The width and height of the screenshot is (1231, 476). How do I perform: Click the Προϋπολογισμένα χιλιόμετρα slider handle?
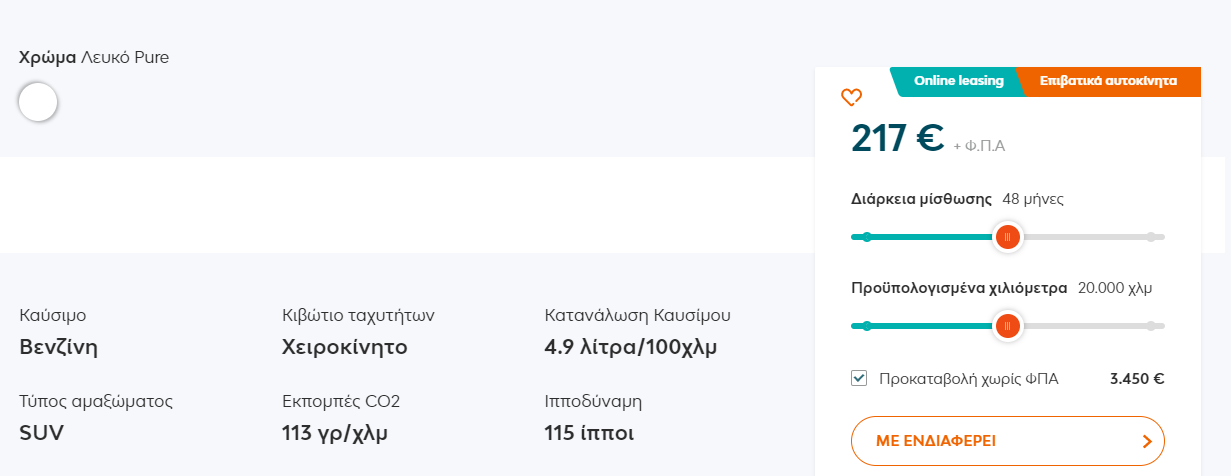[x=1007, y=326]
